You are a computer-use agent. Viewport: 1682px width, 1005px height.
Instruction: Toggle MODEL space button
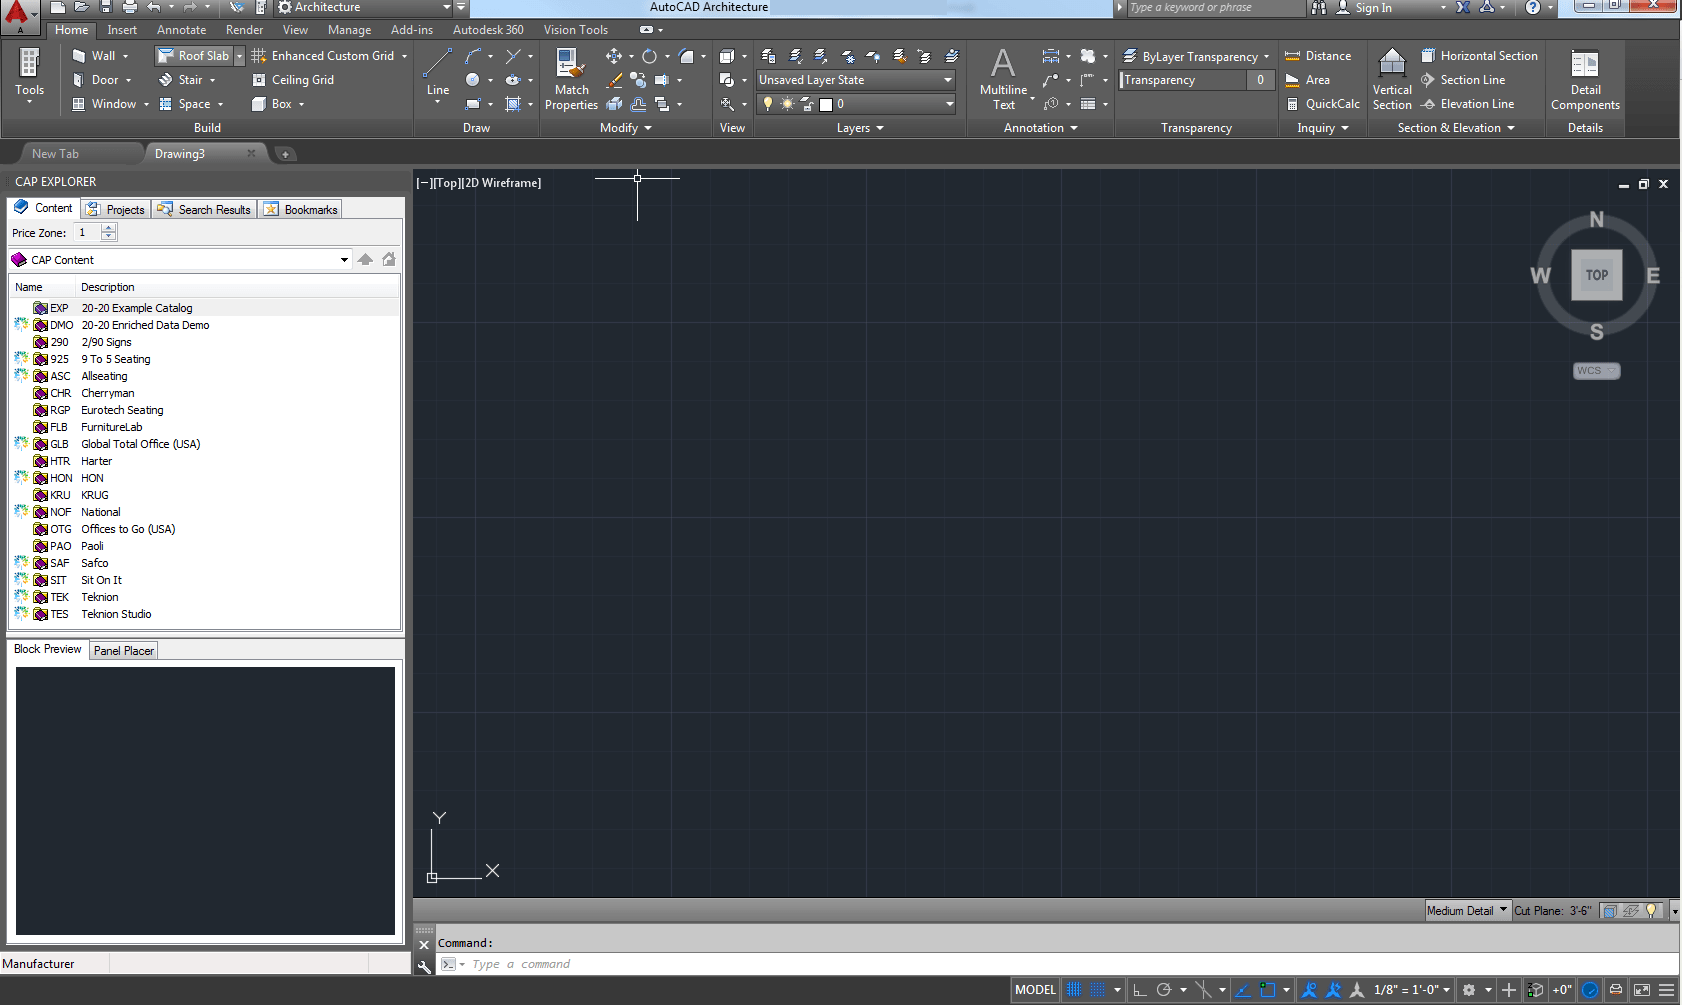pos(1035,990)
